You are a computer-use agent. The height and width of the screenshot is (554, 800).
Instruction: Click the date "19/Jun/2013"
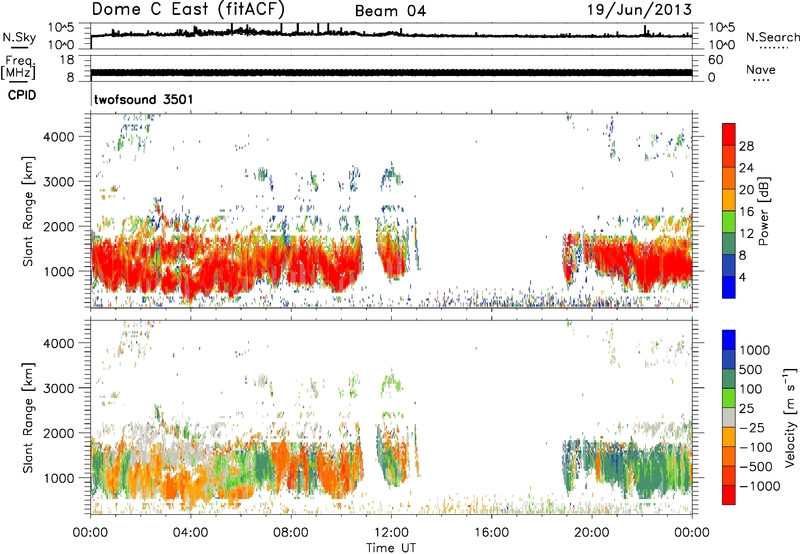pyautogui.click(x=639, y=9)
